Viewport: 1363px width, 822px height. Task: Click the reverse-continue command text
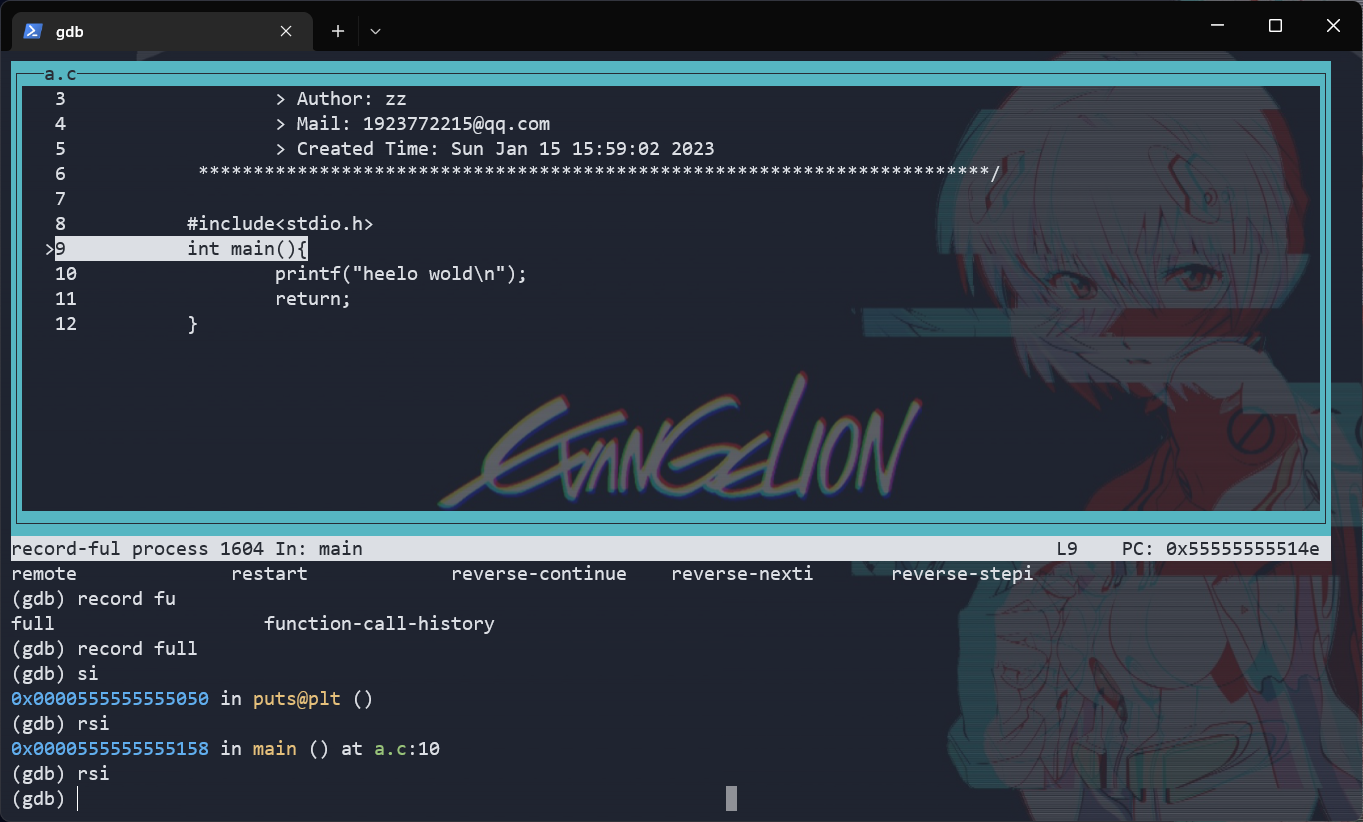538,573
